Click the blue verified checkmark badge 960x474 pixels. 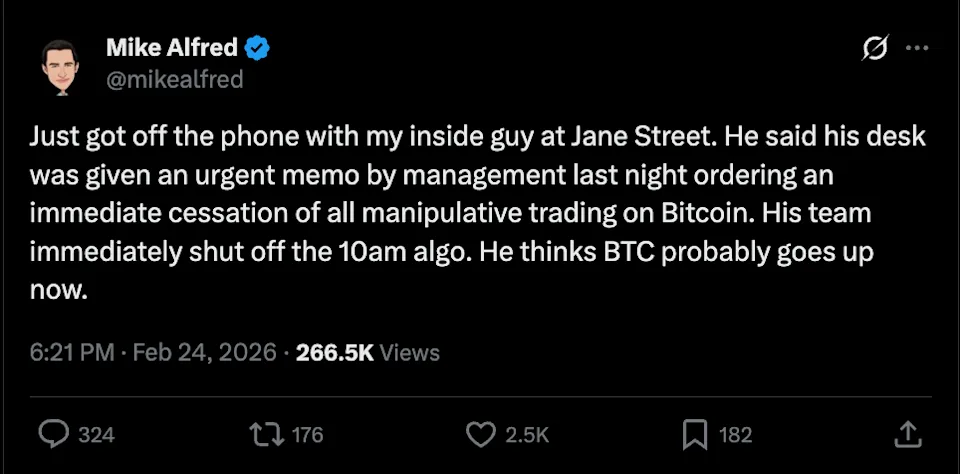(x=257, y=47)
